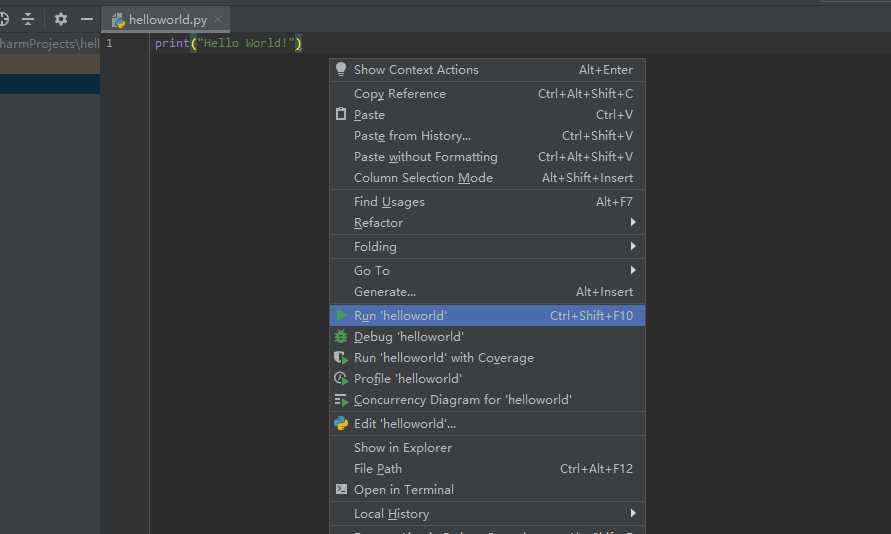
Task: Click the Paste clipboard icon
Action: click(x=341, y=114)
